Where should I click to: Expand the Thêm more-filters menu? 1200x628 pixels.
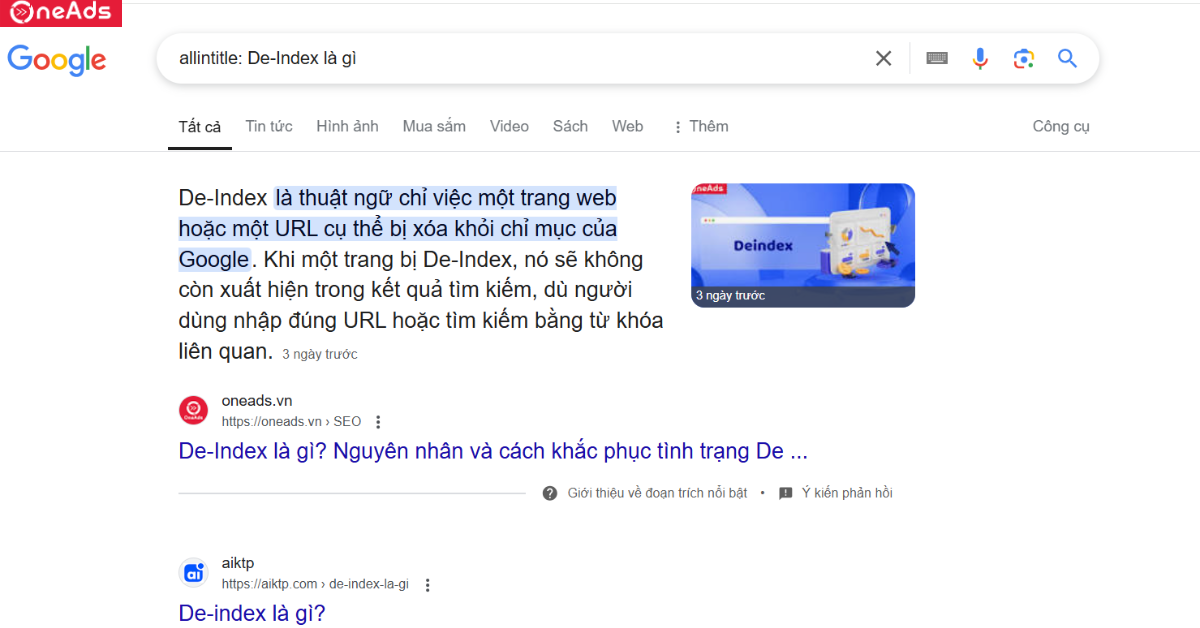[700, 126]
